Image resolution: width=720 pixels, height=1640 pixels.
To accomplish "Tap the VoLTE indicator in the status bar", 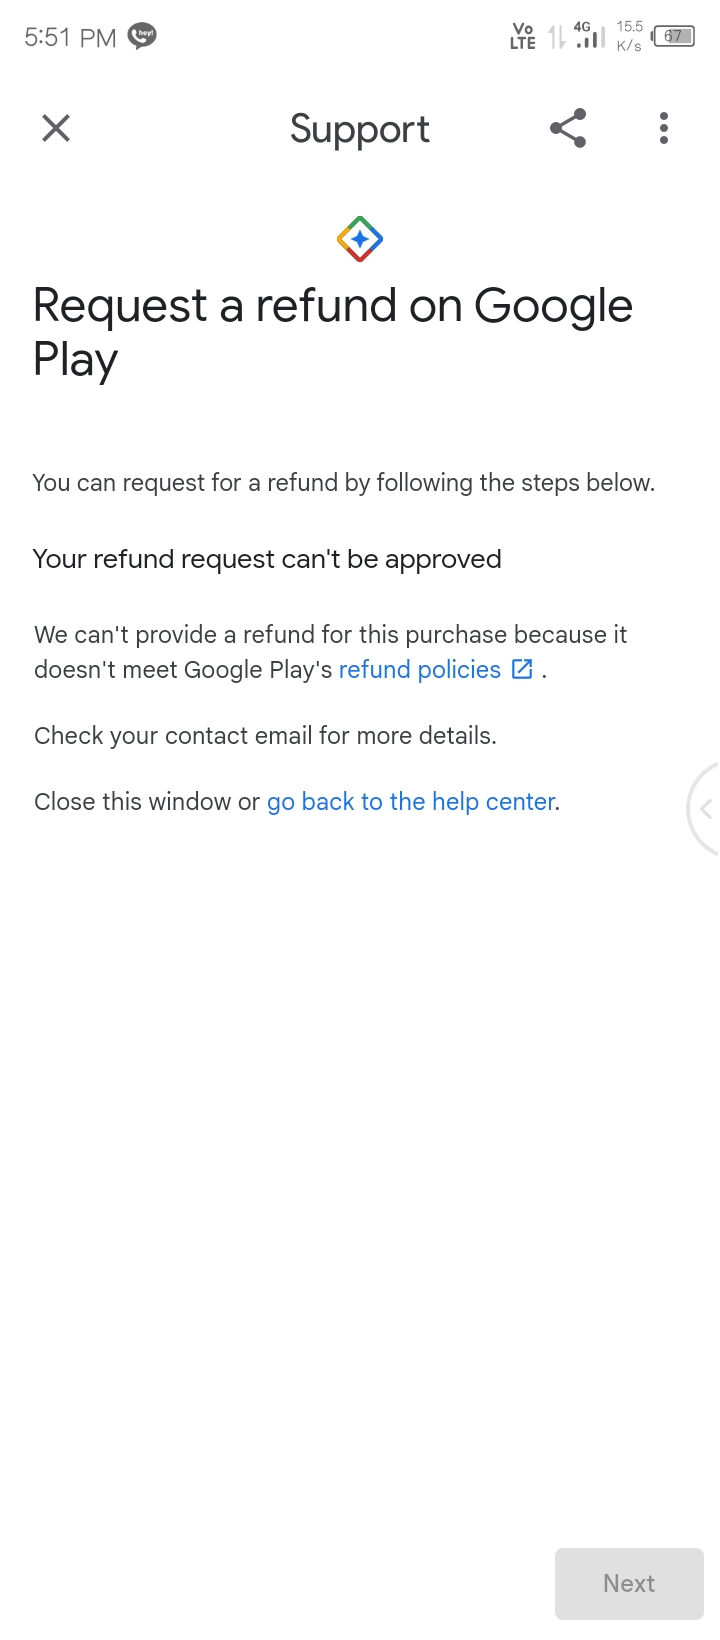I will click(x=523, y=36).
